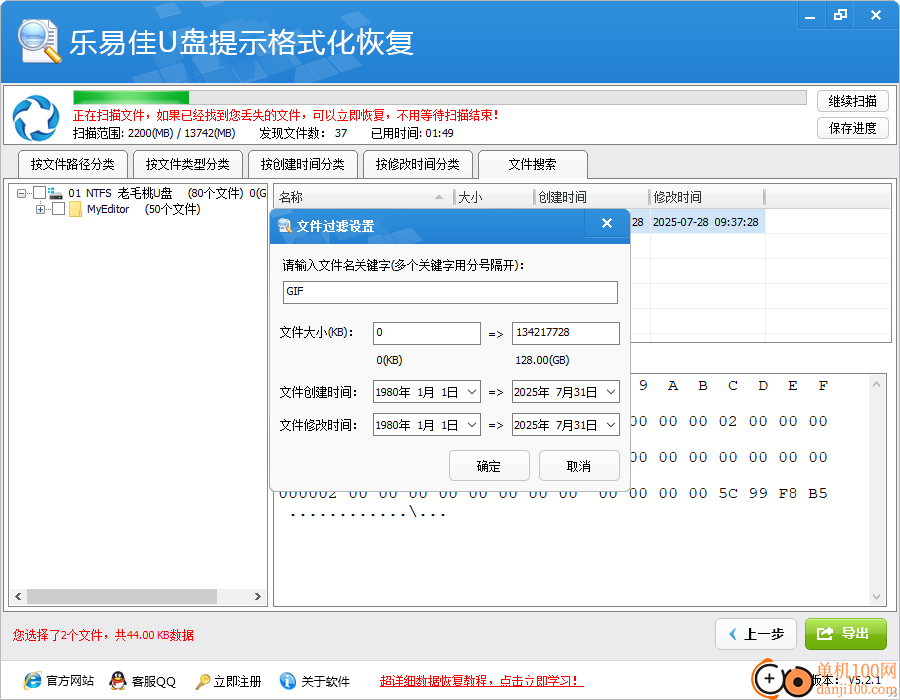Switch to the 按文件路径分类 tab
The height and width of the screenshot is (700, 900).
coord(72,164)
